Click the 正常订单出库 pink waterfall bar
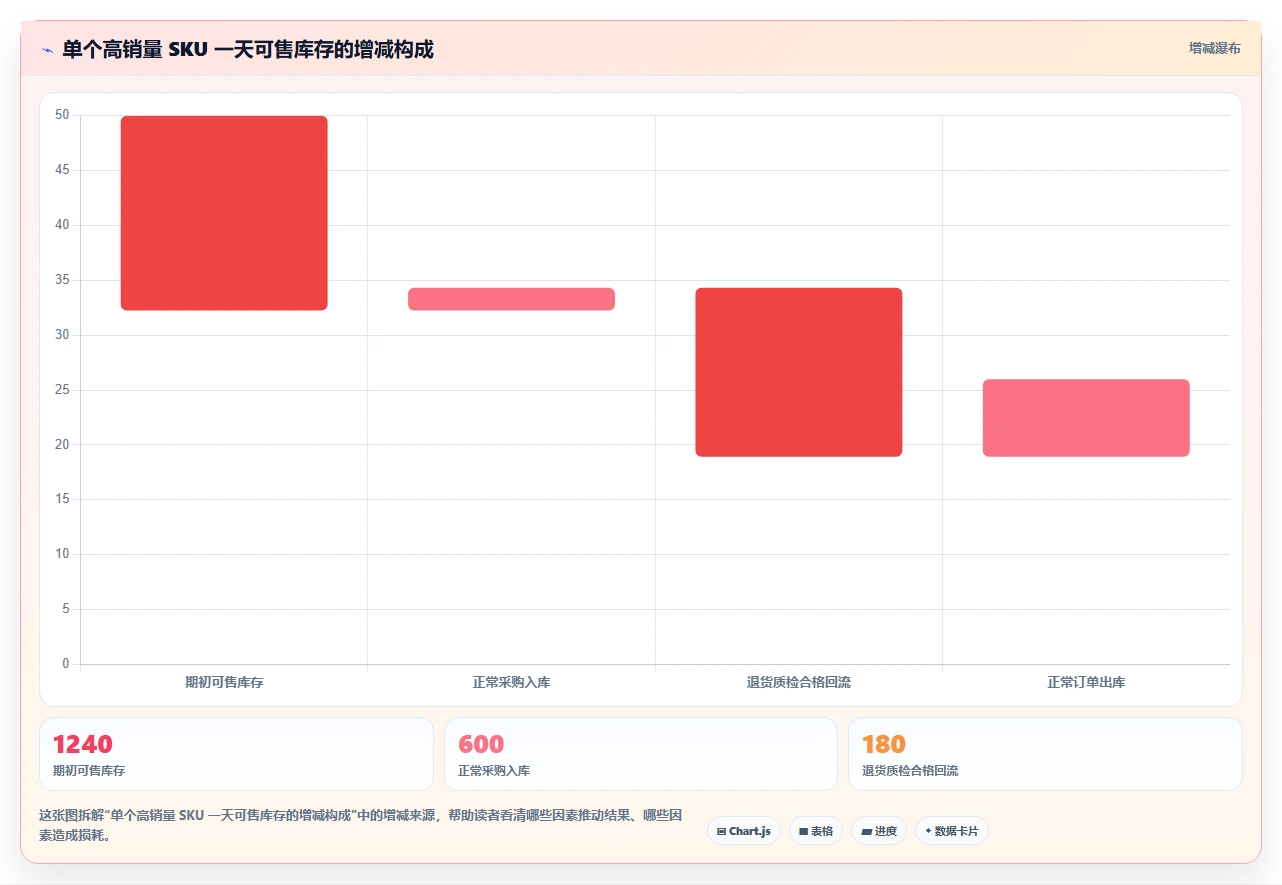The image size is (1282, 885). coord(1086,418)
